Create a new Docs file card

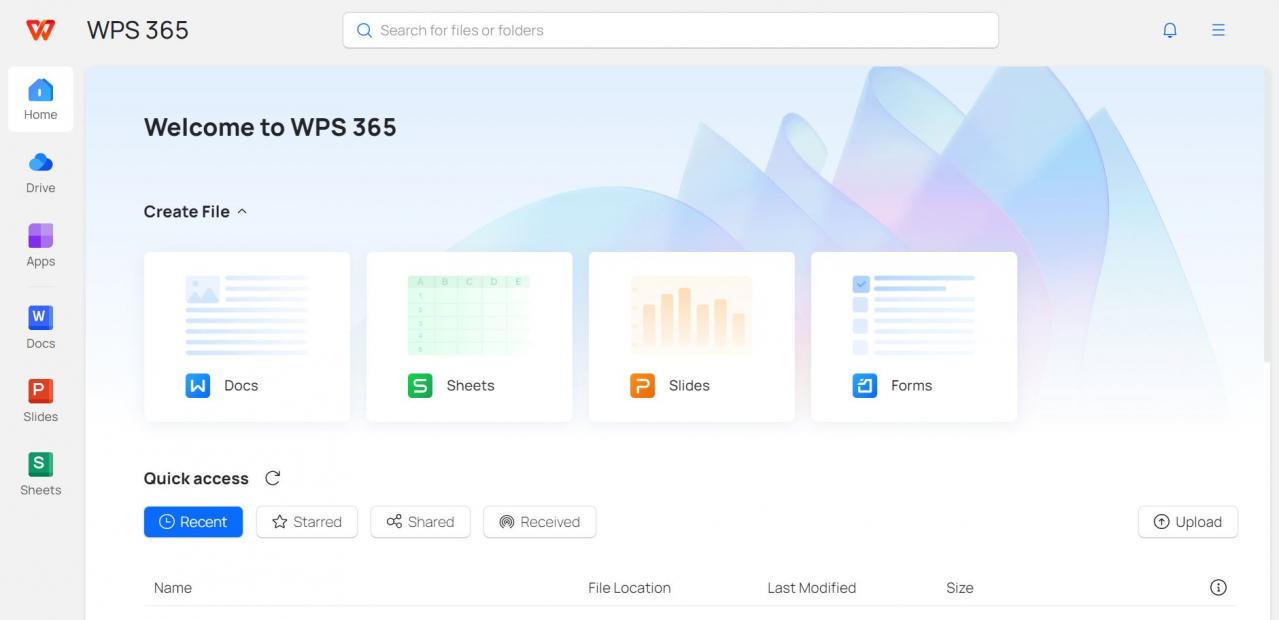pyautogui.click(x=247, y=337)
